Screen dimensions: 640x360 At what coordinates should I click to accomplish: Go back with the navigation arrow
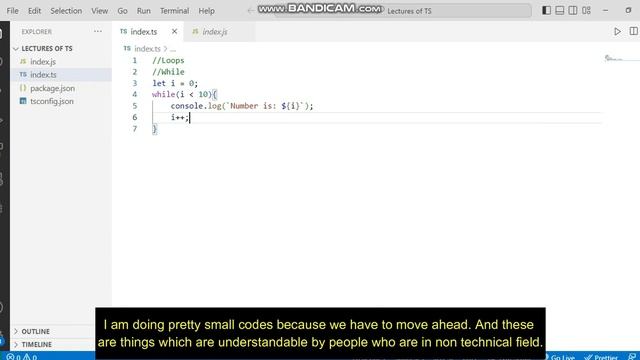(x=251, y=11)
